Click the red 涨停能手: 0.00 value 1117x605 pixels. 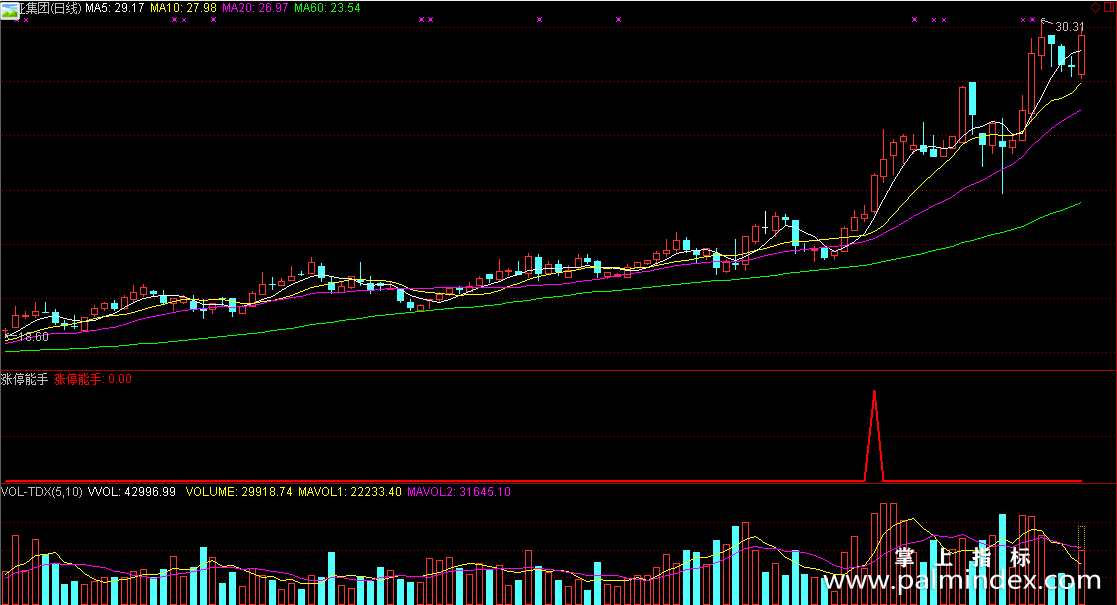(x=93, y=379)
